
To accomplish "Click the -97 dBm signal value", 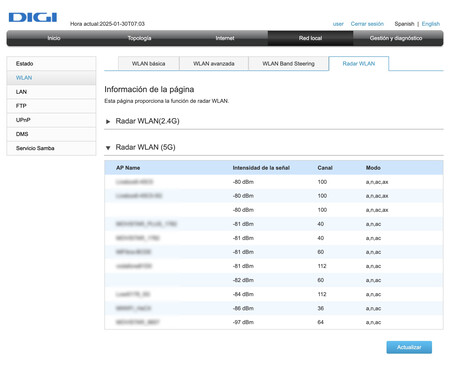I will (x=243, y=322).
